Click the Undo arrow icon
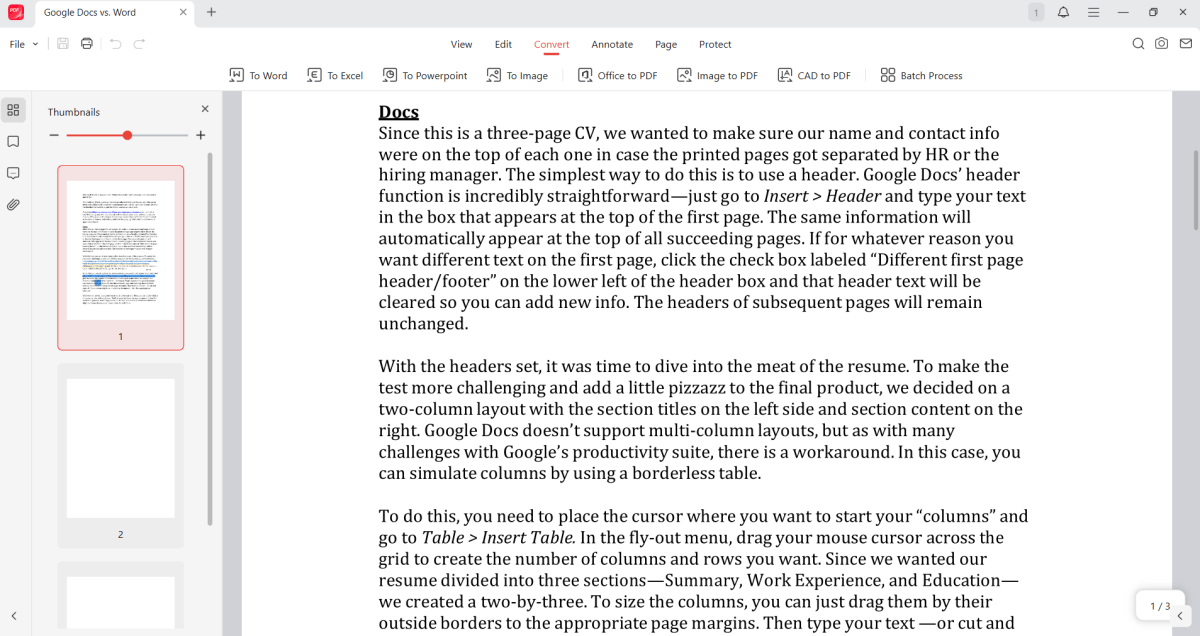 tap(115, 44)
